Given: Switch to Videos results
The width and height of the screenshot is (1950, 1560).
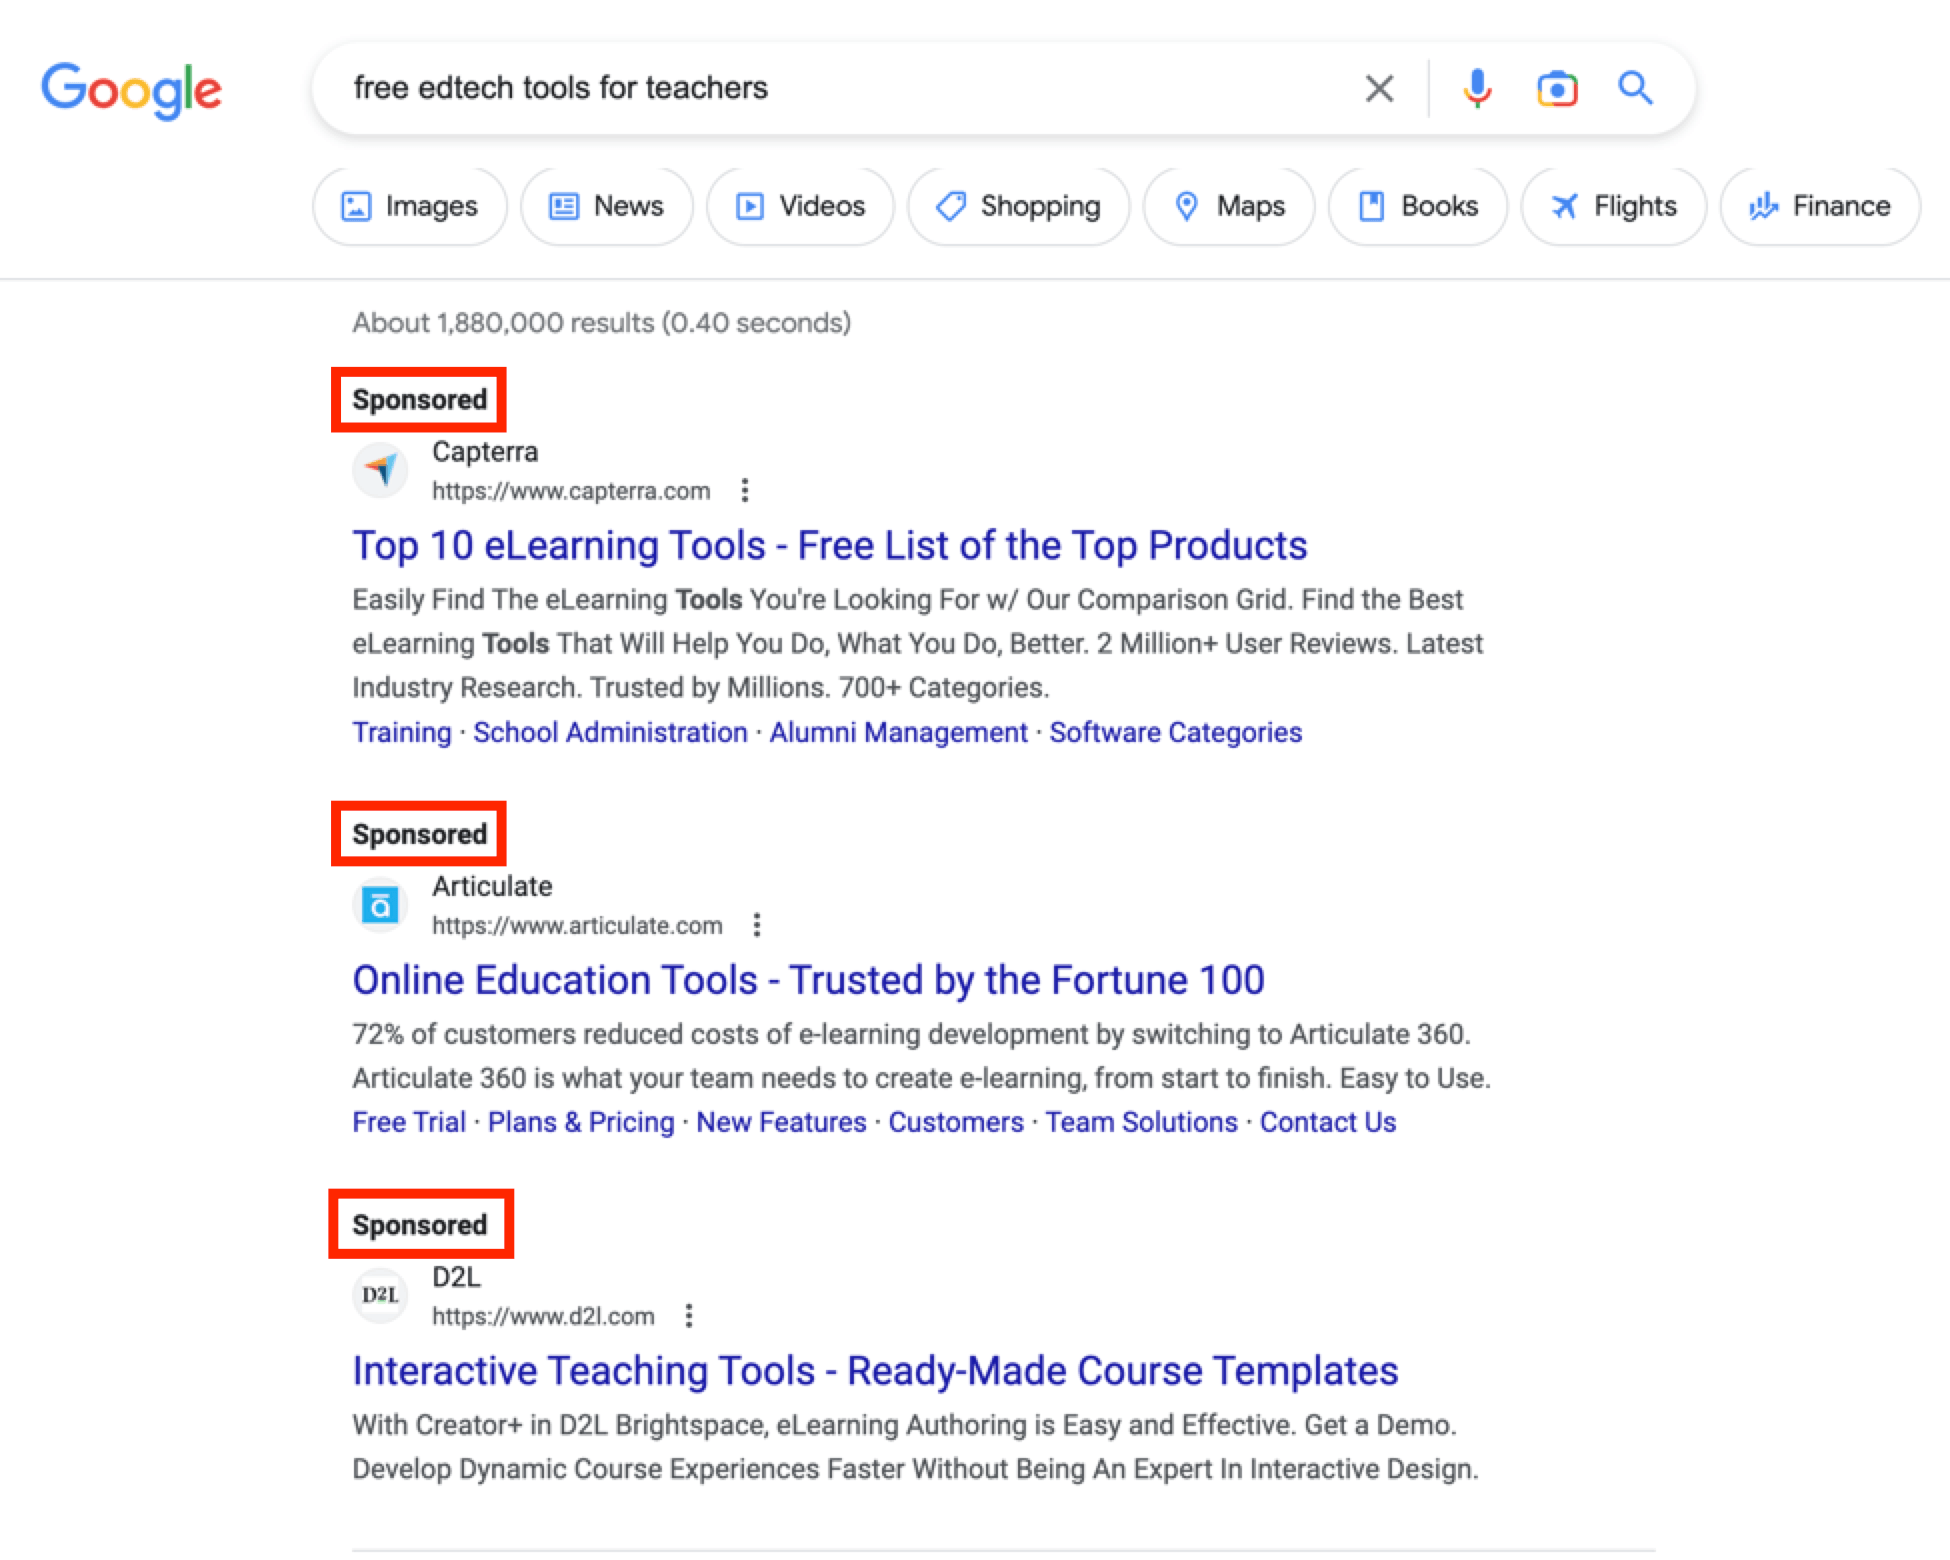Looking at the screenshot, I should (x=800, y=206).
